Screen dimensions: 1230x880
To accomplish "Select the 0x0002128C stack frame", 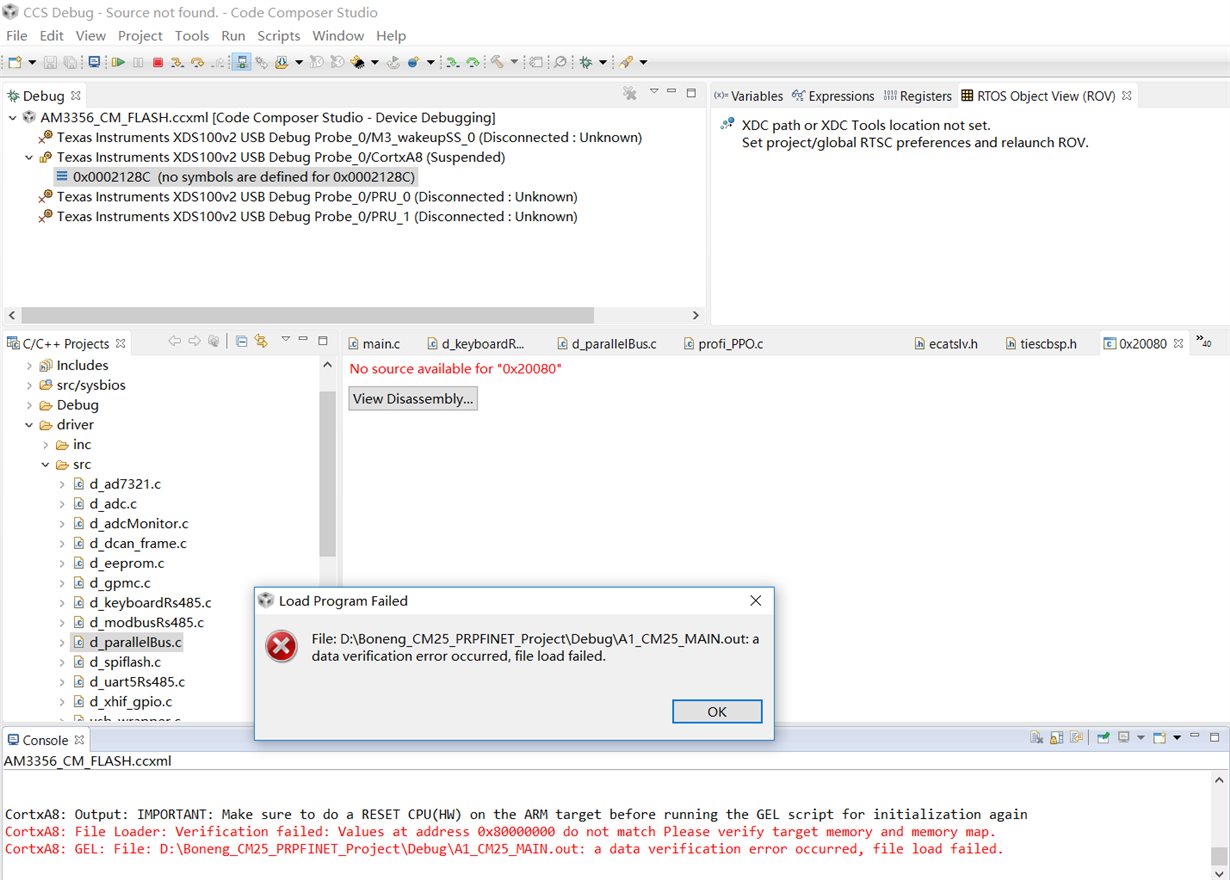I will (x=235, y=177).
